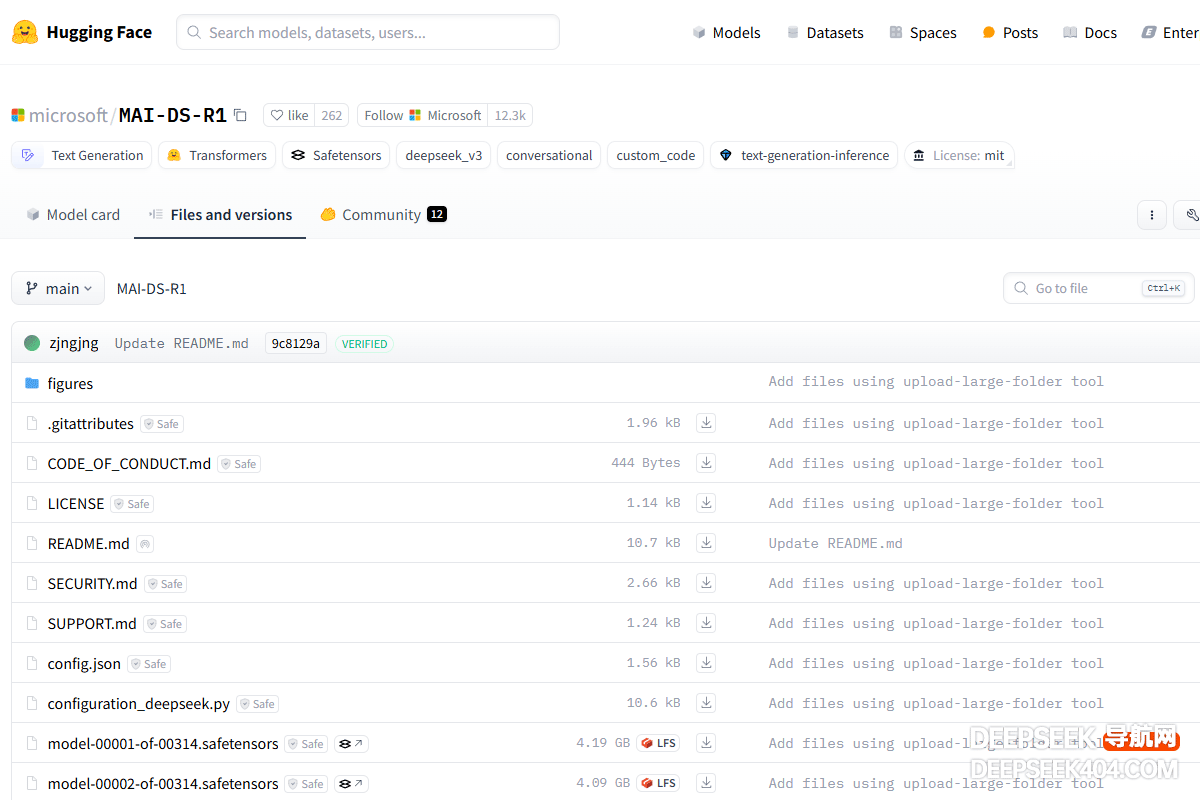Download the configuration_deepseek.py file
Image resolution: width=1200 pixels, height=800 pixels.
(x=706, y=703)
